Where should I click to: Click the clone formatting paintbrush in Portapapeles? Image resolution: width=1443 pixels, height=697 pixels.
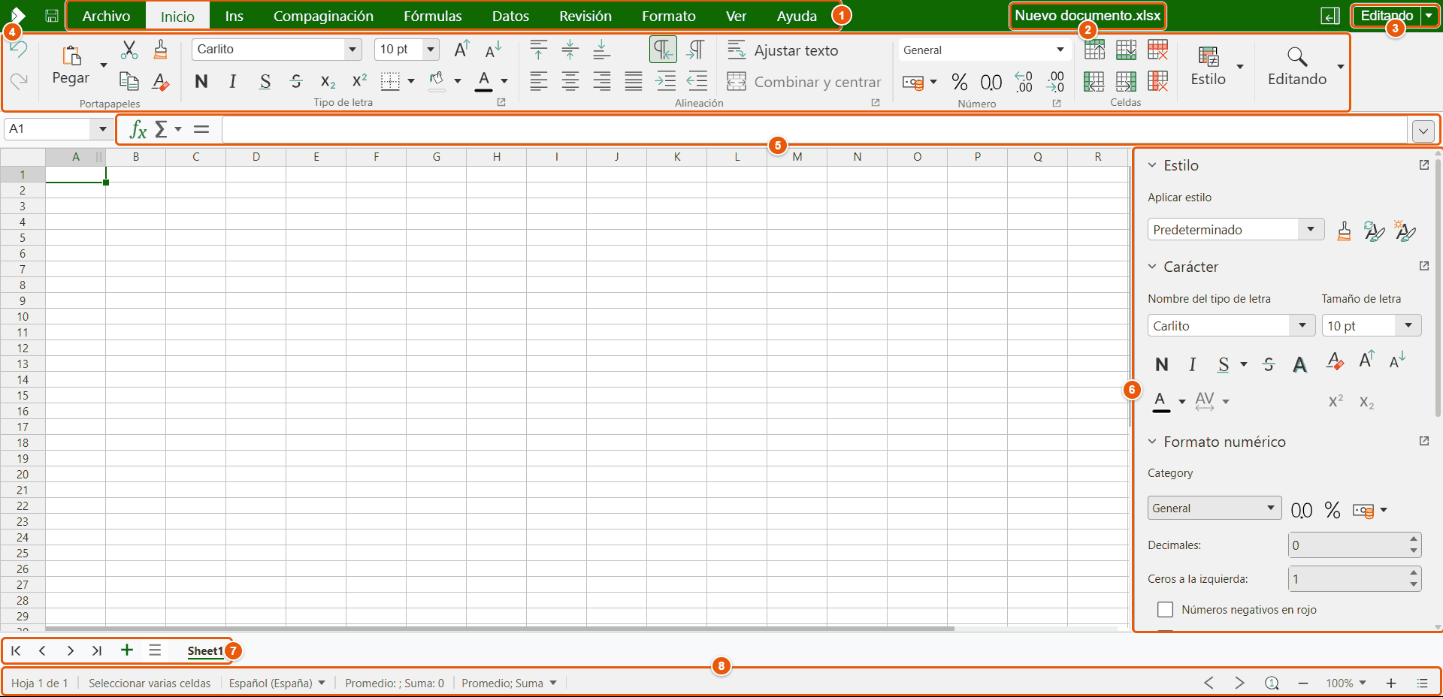pyautogui.click(x=160, y=50)
